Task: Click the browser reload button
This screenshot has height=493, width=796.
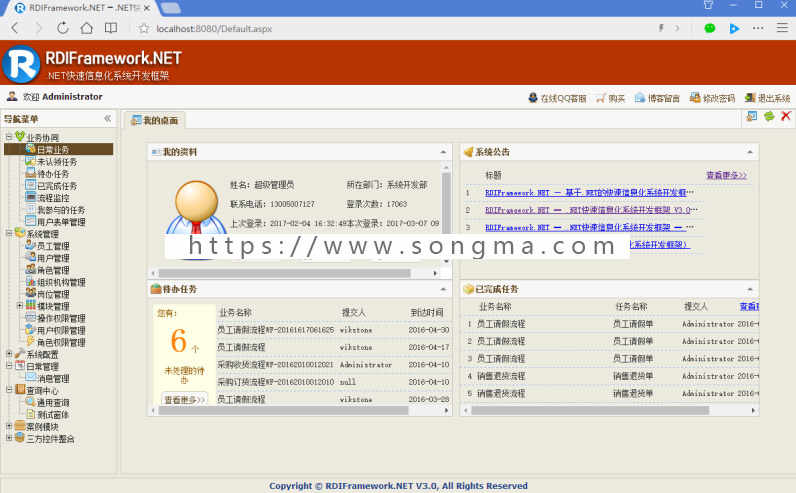Action: (62, 28)
